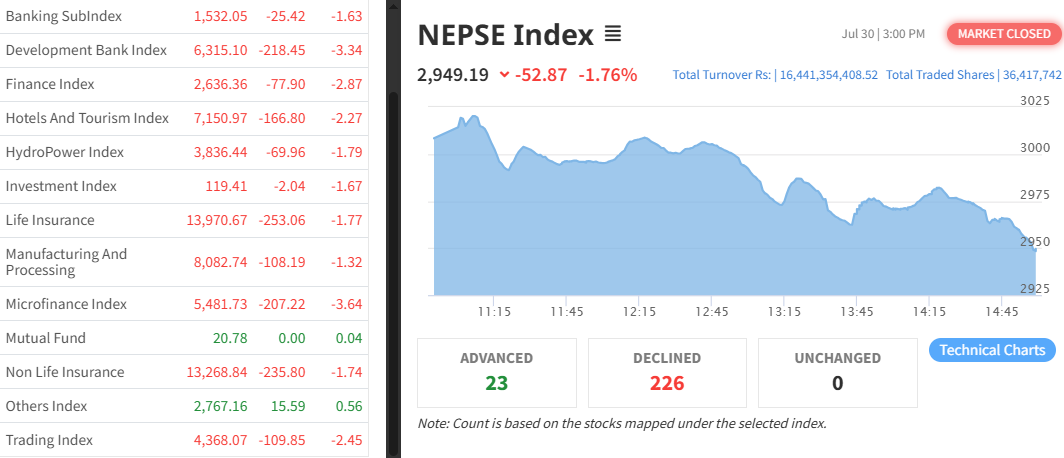This screenshot has width=1064, height=458.
Task: View the HydroPower Index
Action: 64,152
